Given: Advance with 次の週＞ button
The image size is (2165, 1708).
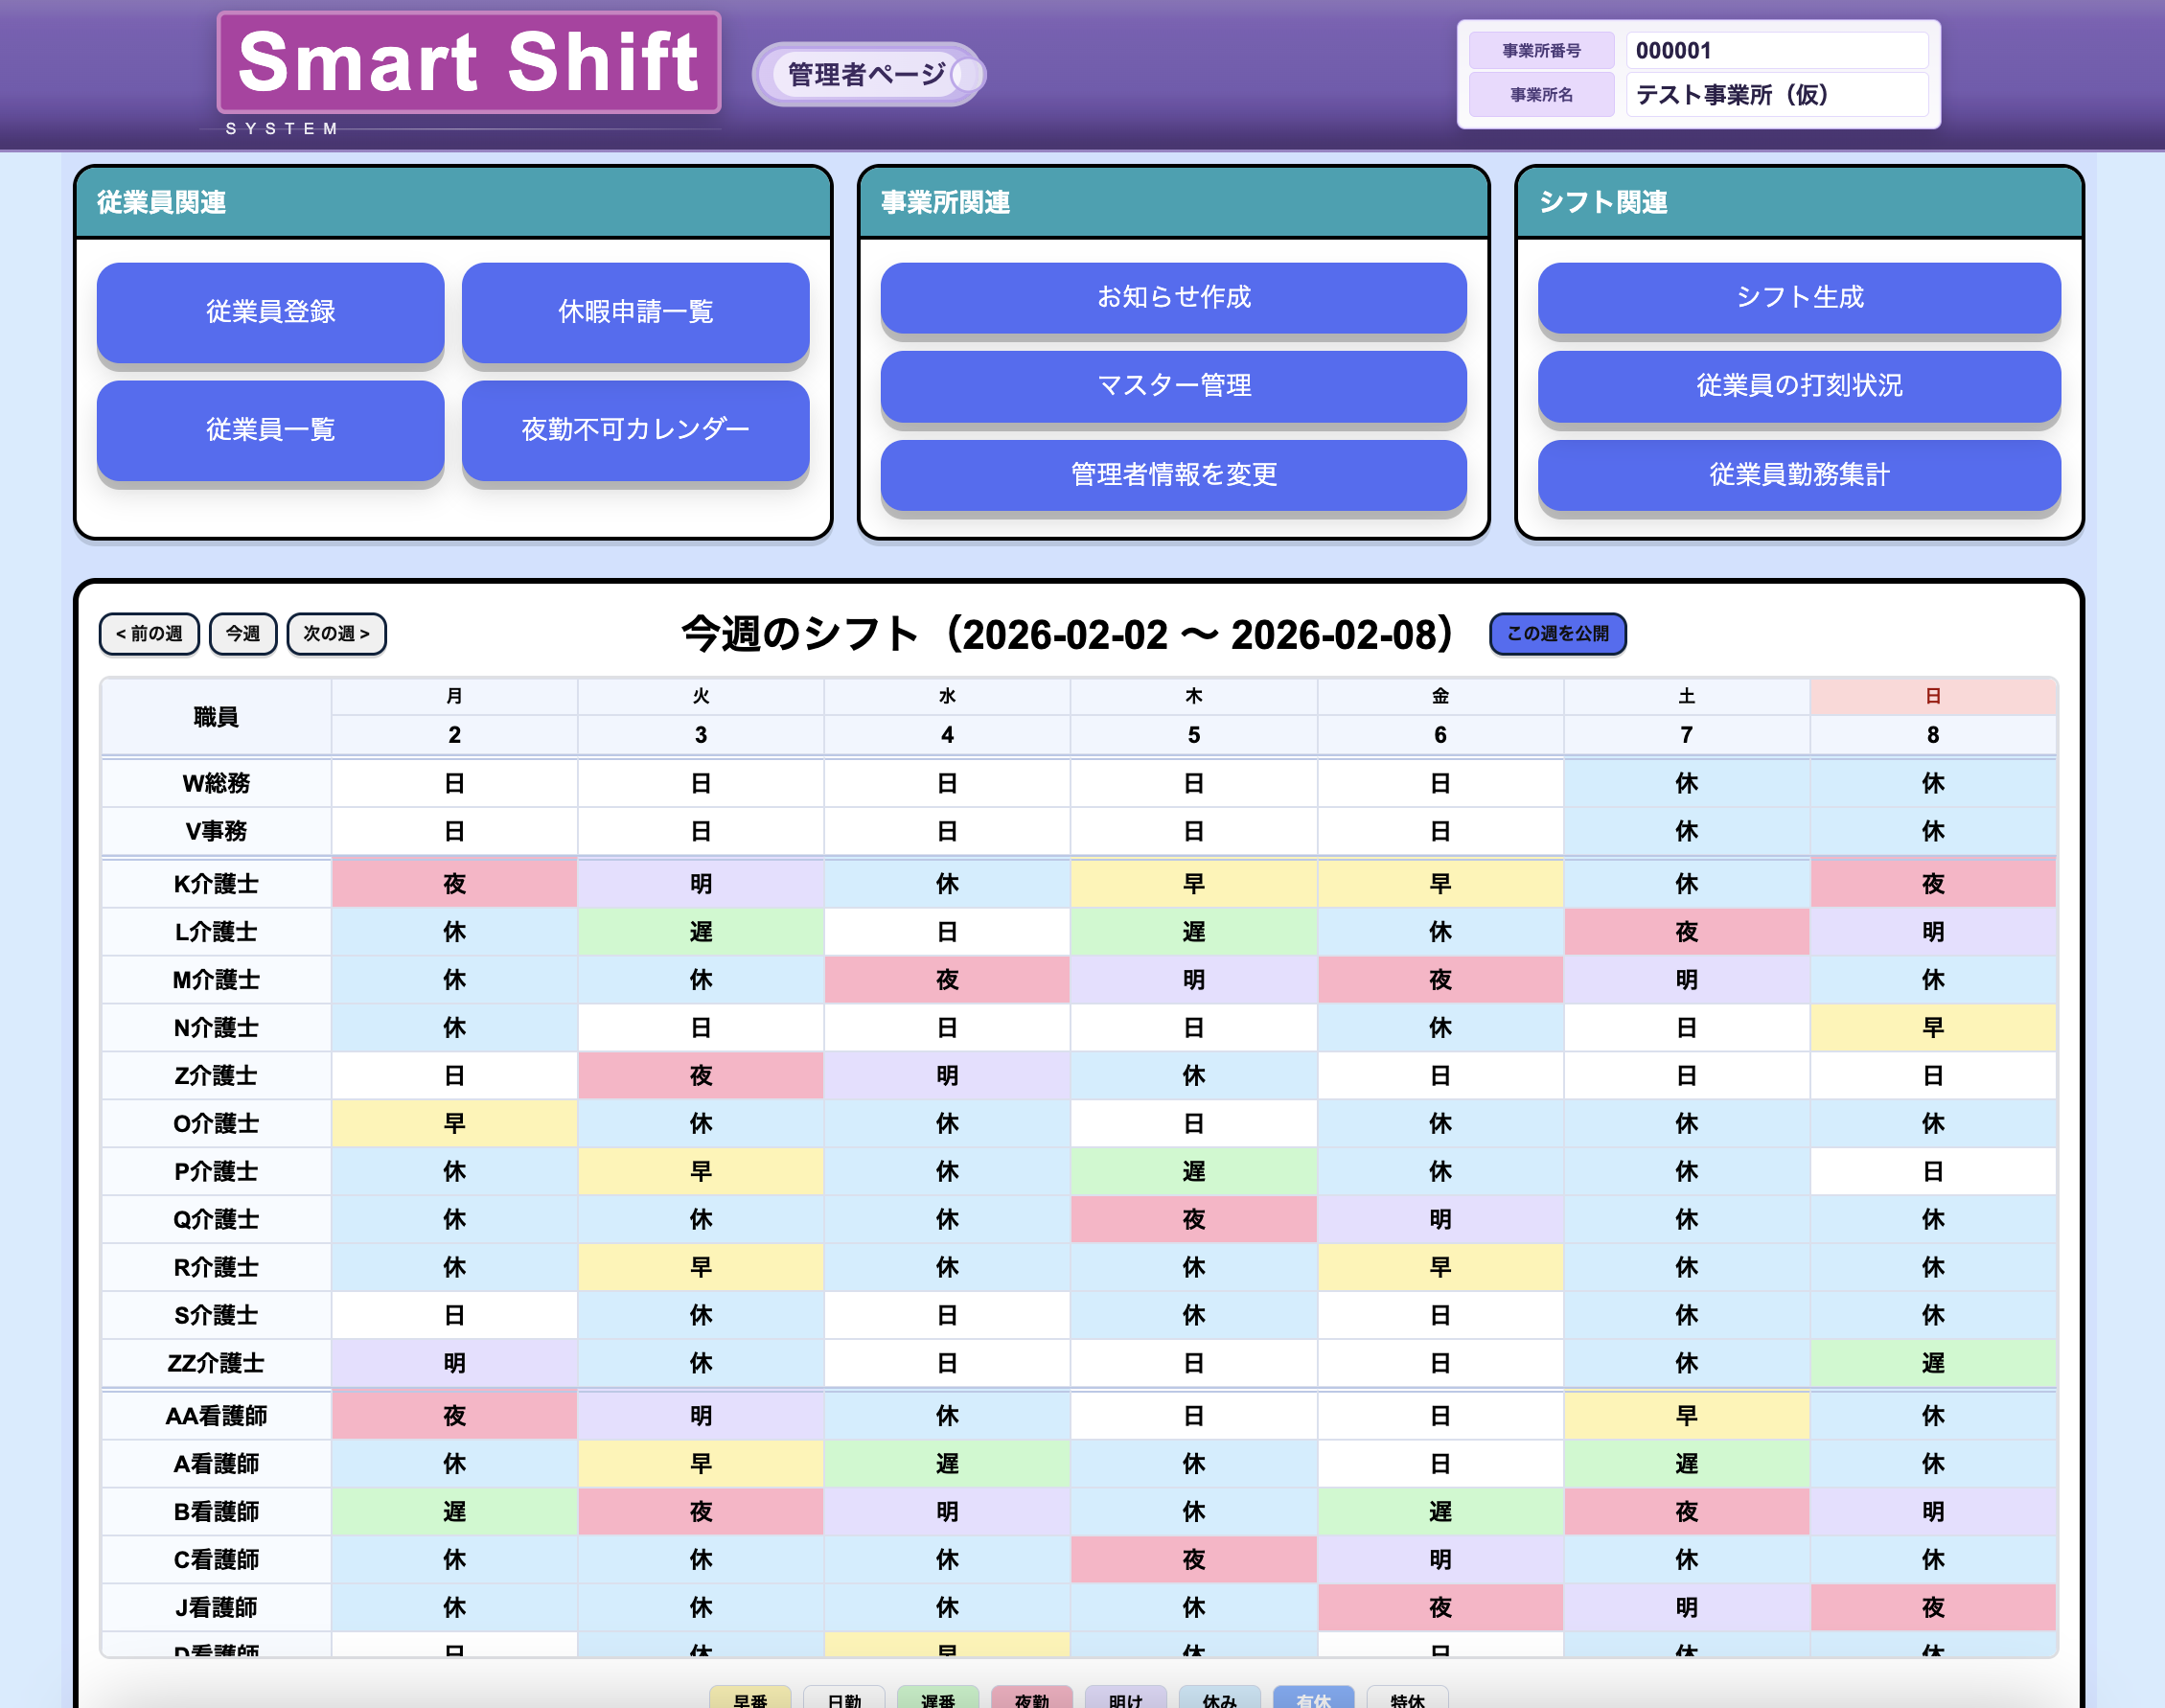Looking at the screenshot, I should (x=336, y=634).
